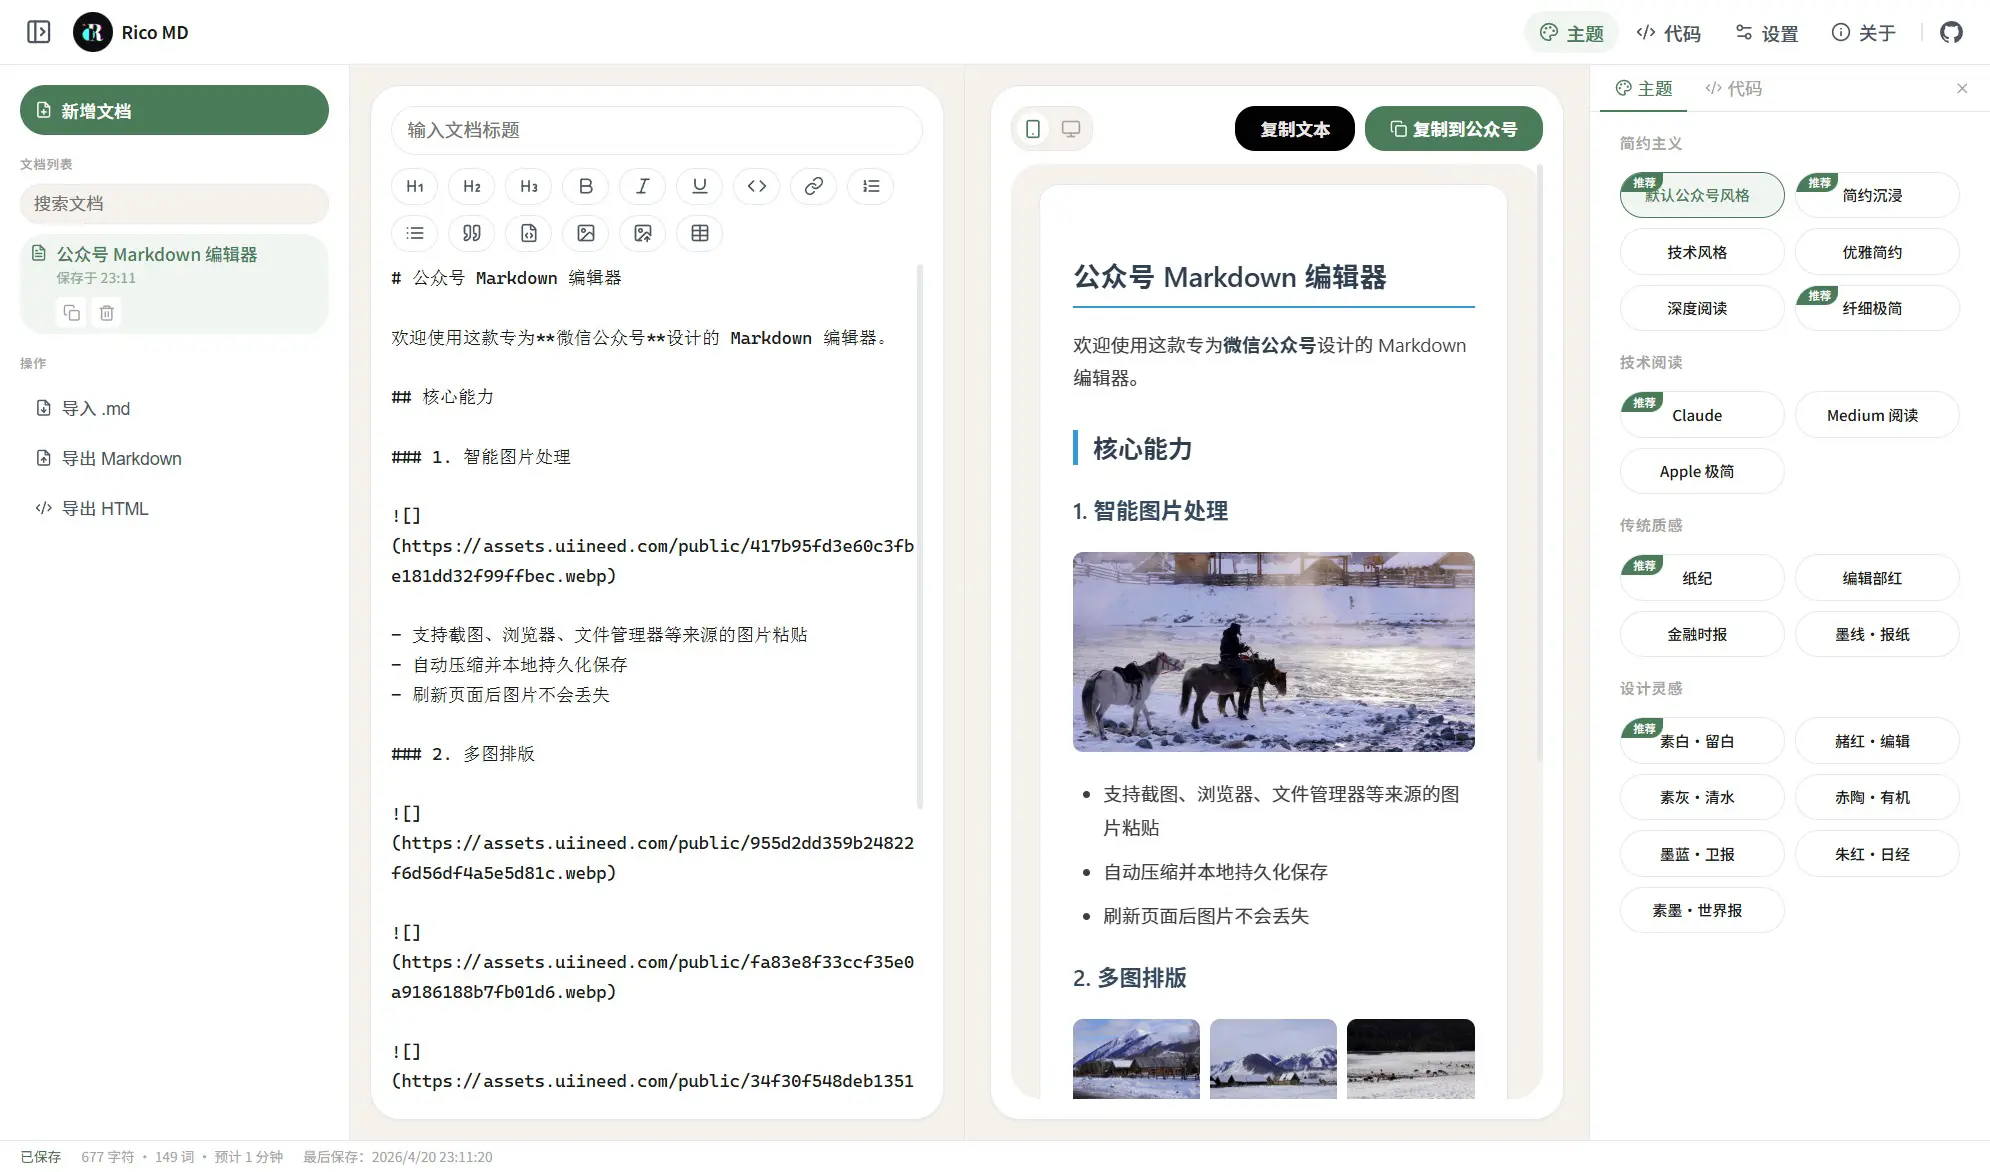Choose the 素白·留白 theme
The image size is (1990, 1172).
[x=1702, y=741]
